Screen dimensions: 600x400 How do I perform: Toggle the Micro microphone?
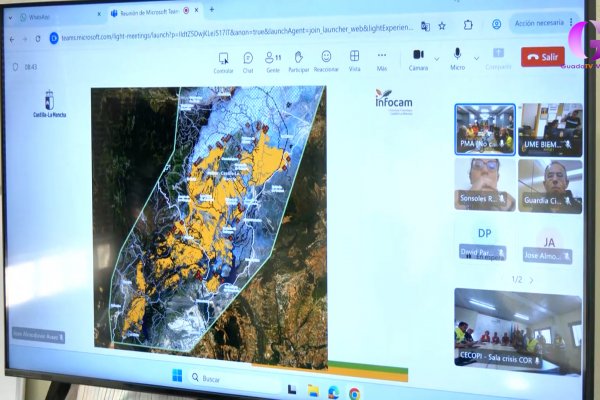(457, 59)
